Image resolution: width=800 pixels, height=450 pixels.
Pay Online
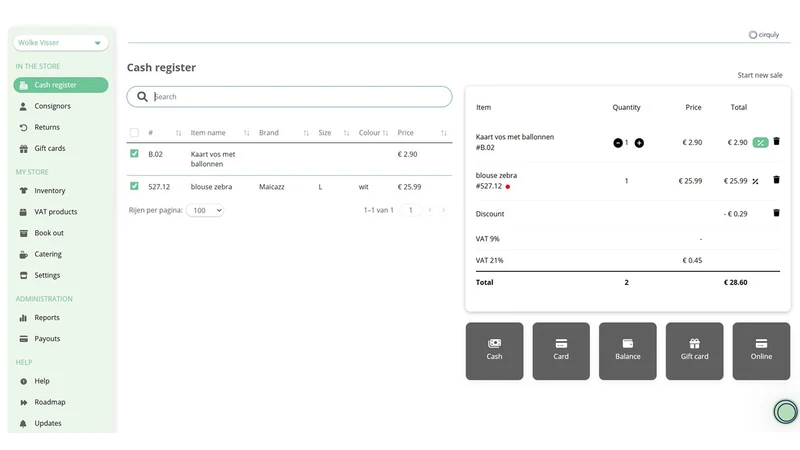point(761,351)
